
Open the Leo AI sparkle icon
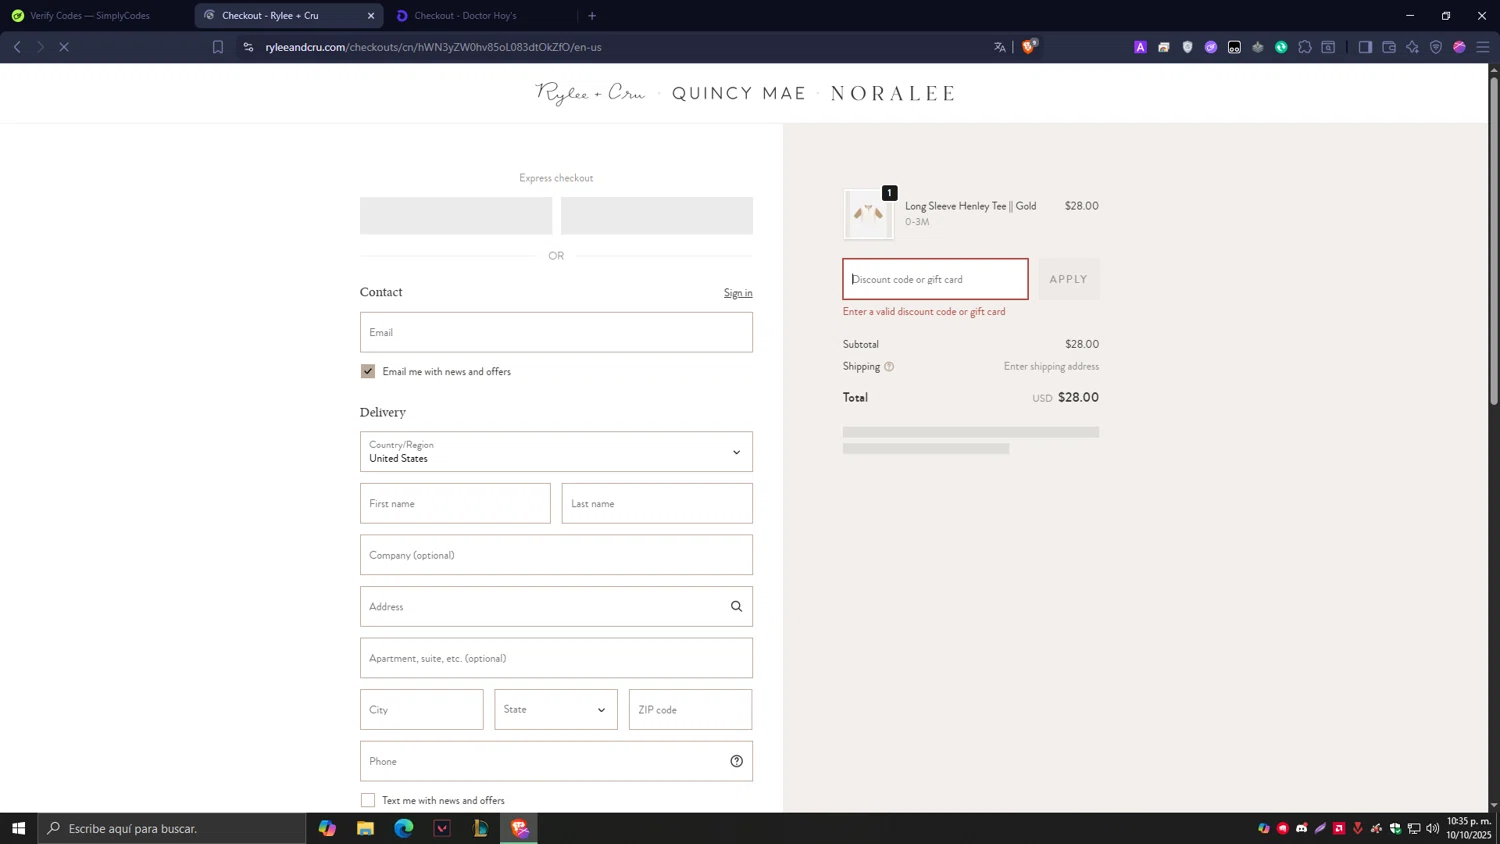(1412, 47)
